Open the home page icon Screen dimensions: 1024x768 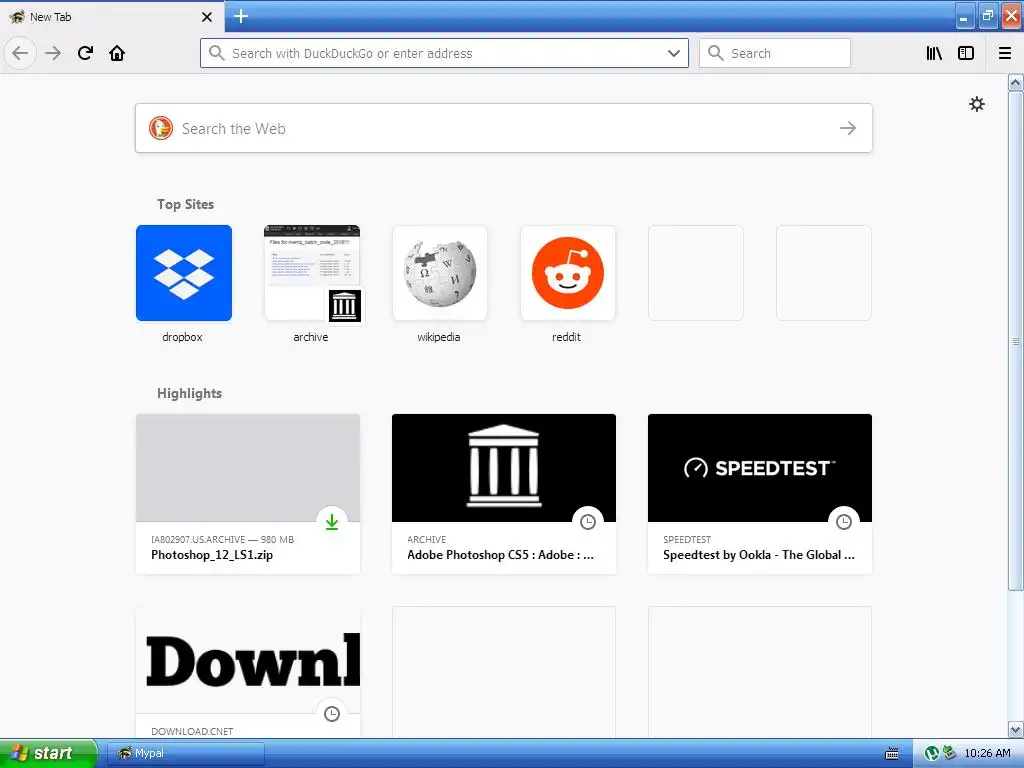[x=117, y=53]
